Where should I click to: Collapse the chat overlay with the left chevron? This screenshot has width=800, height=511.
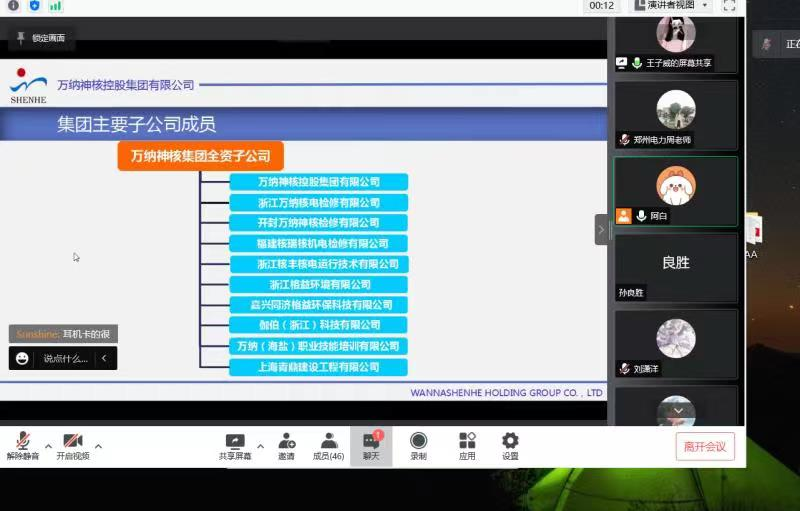pyautogui.click(x=104, y=358)
